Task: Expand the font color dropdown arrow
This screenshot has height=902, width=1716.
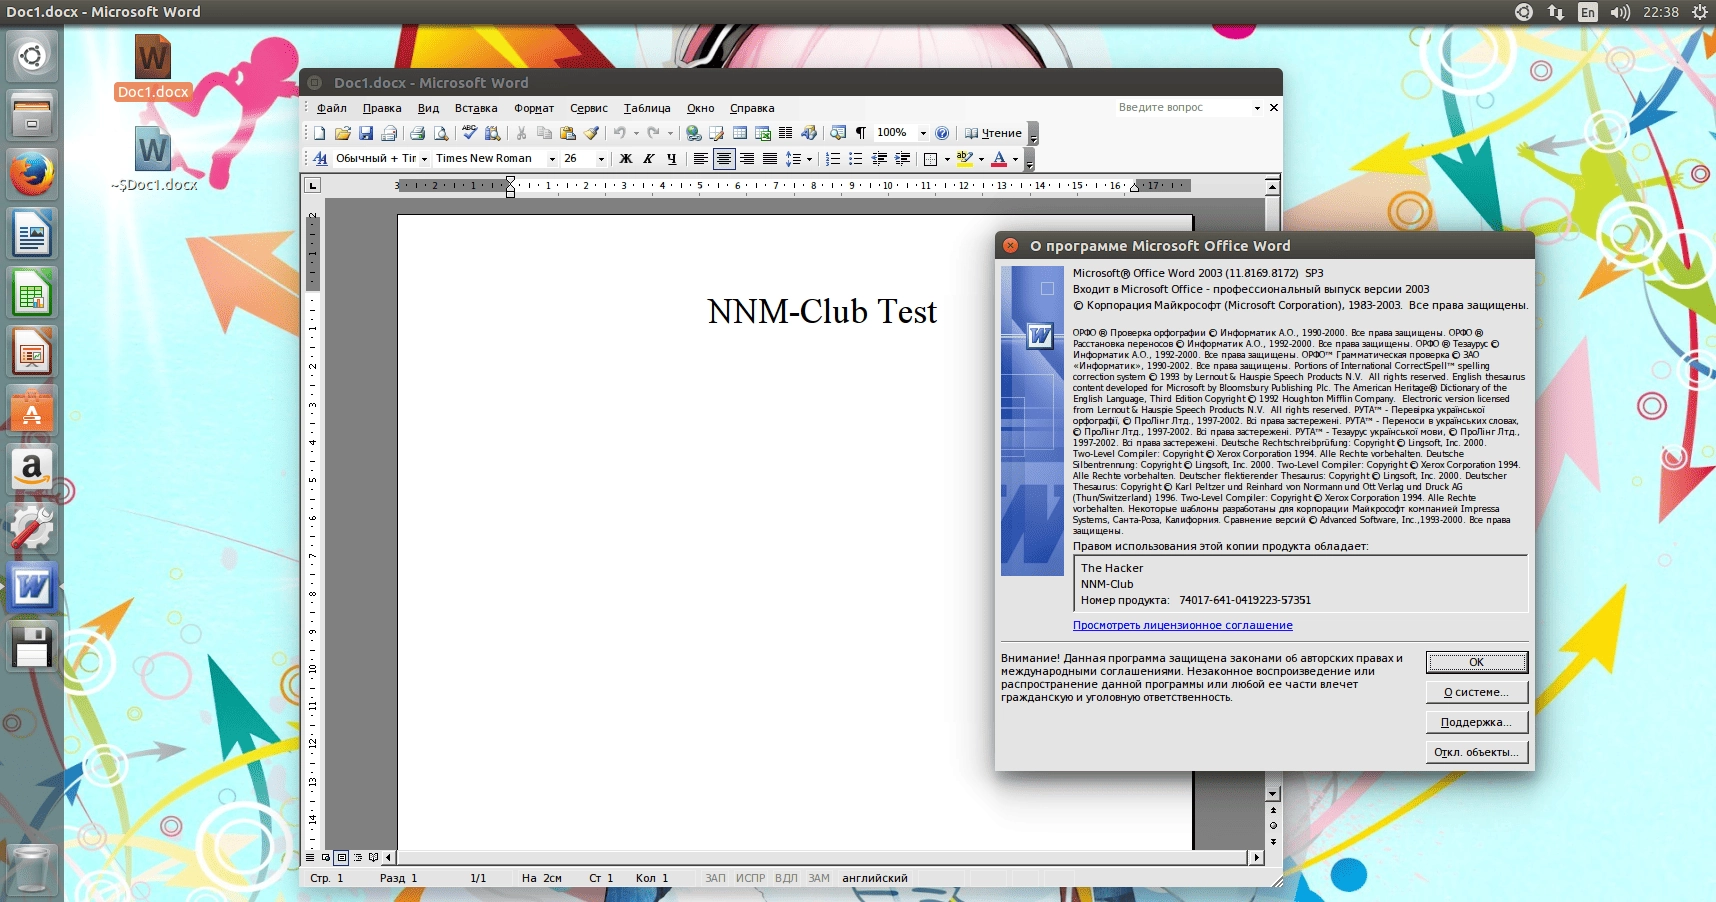Action: [x=1015, y=159]
